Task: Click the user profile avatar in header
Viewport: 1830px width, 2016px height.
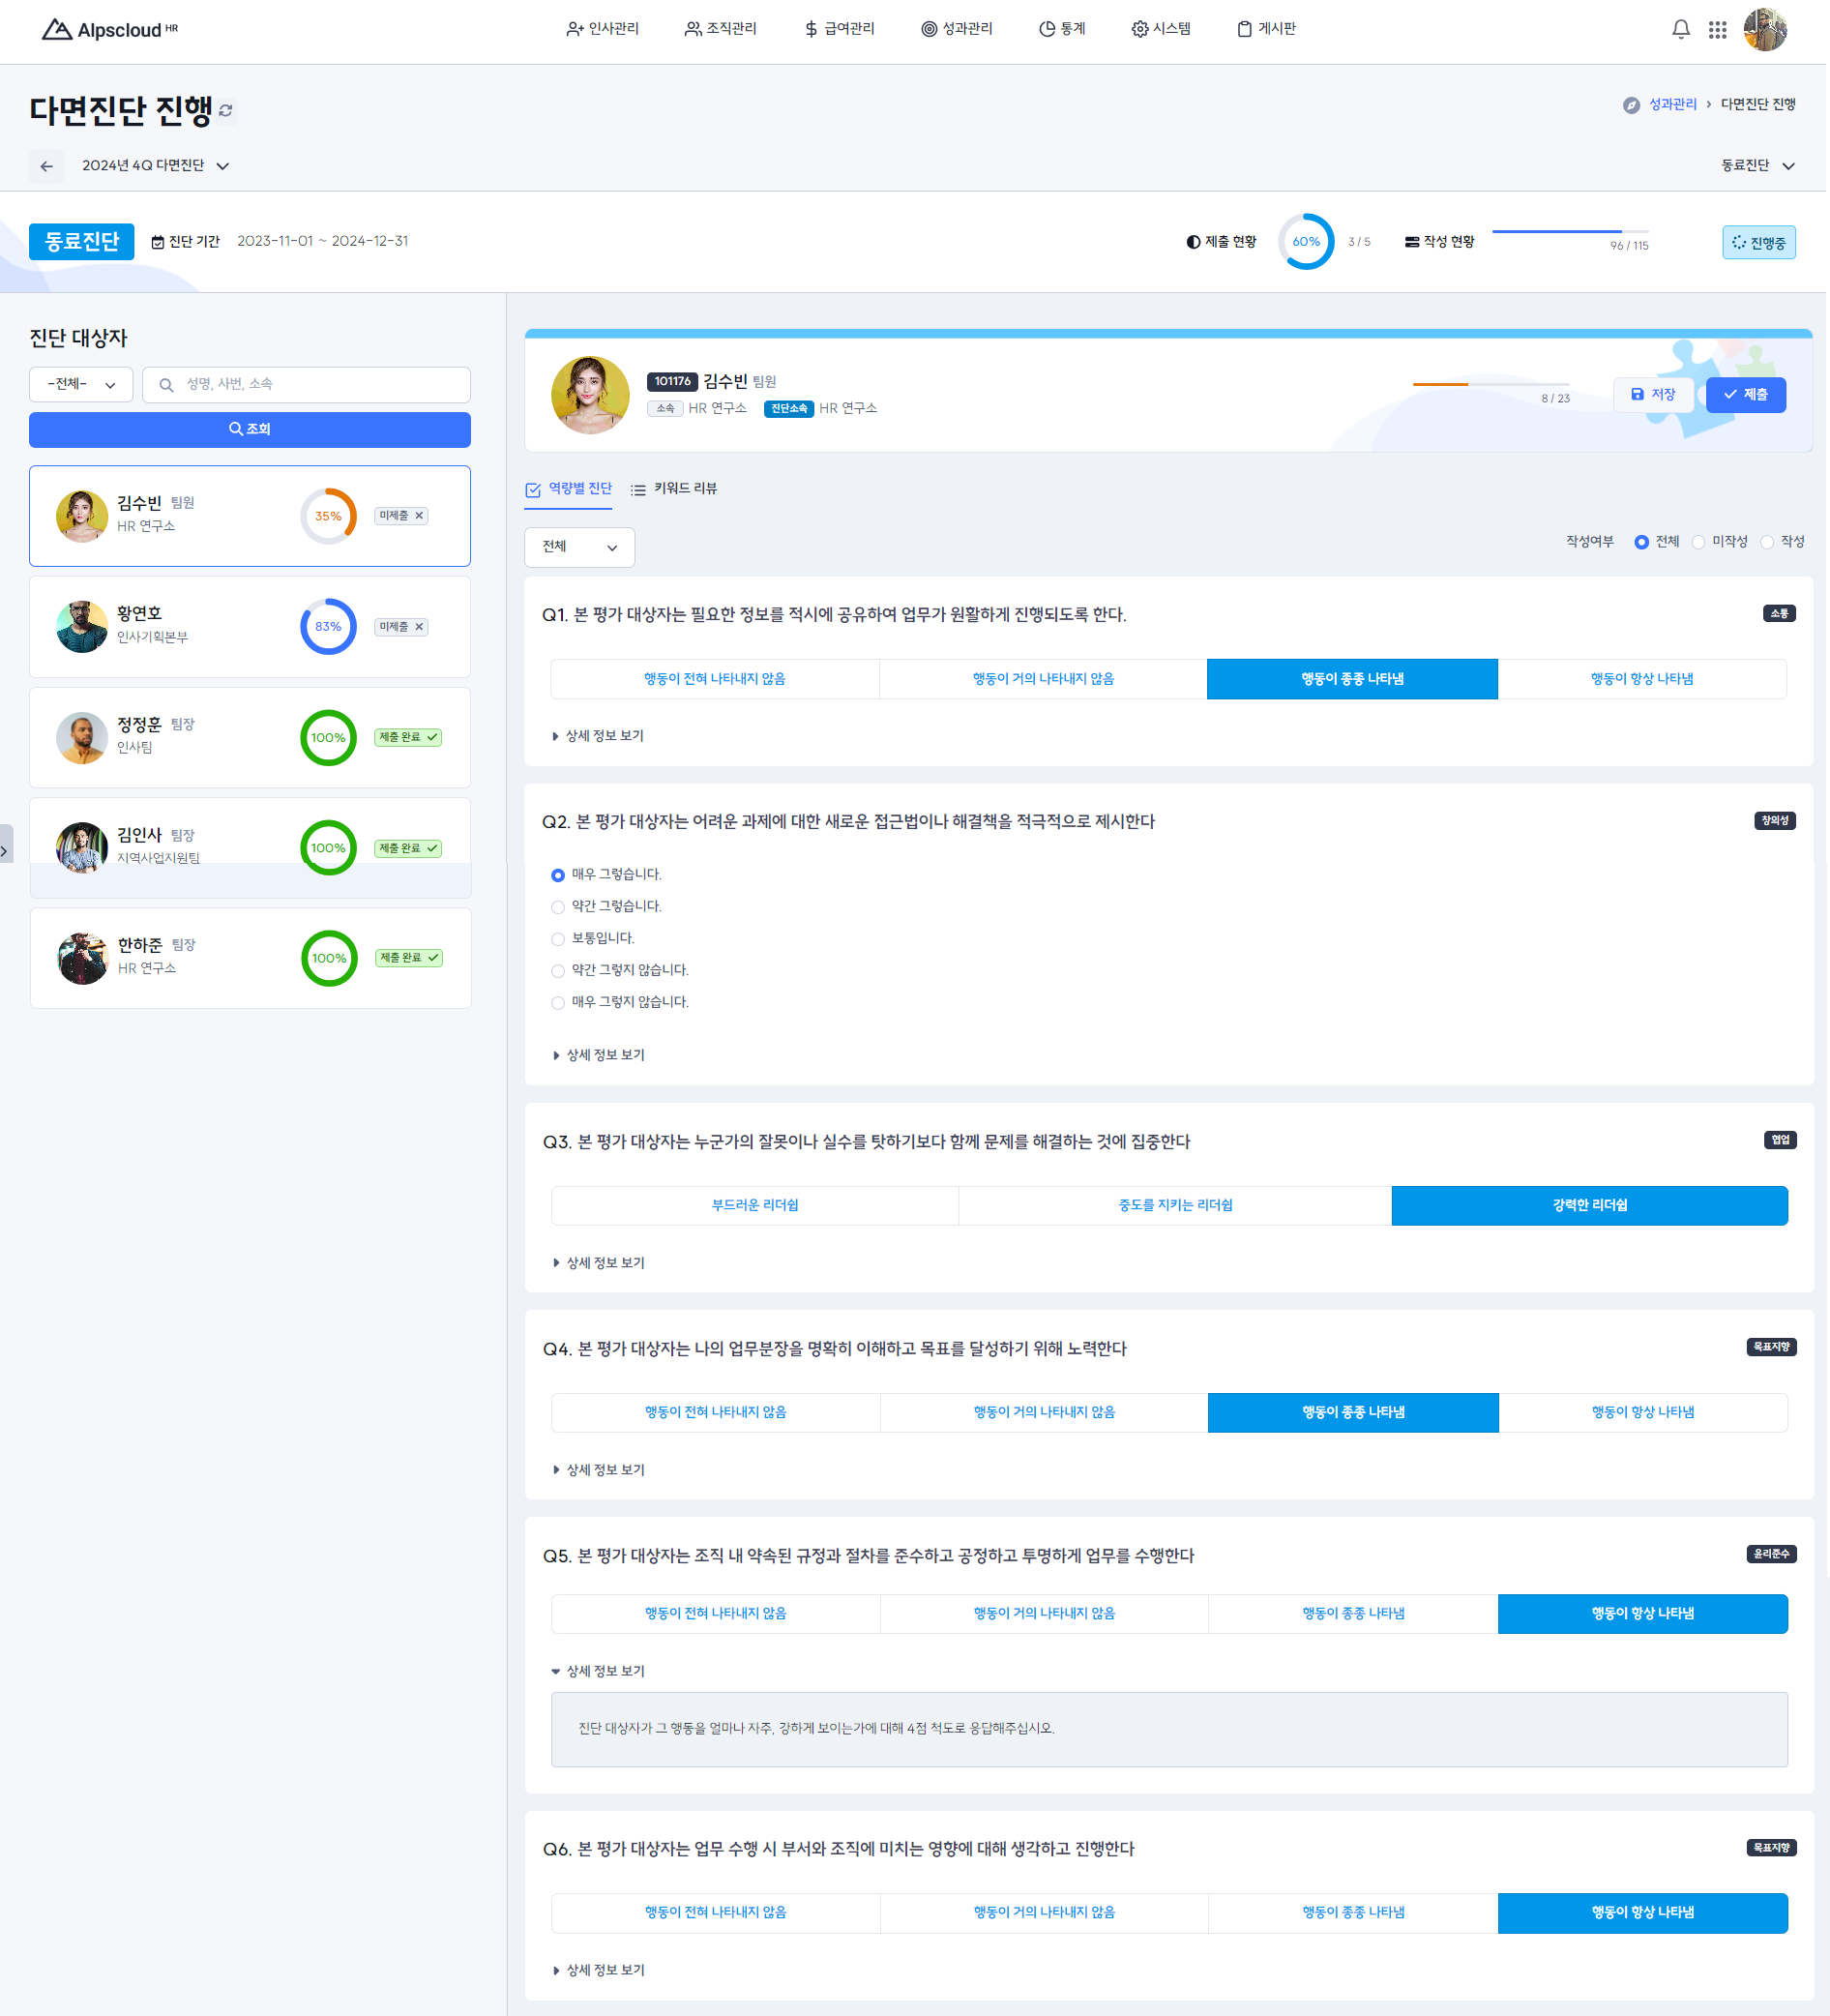Action: coord(1767,30)
